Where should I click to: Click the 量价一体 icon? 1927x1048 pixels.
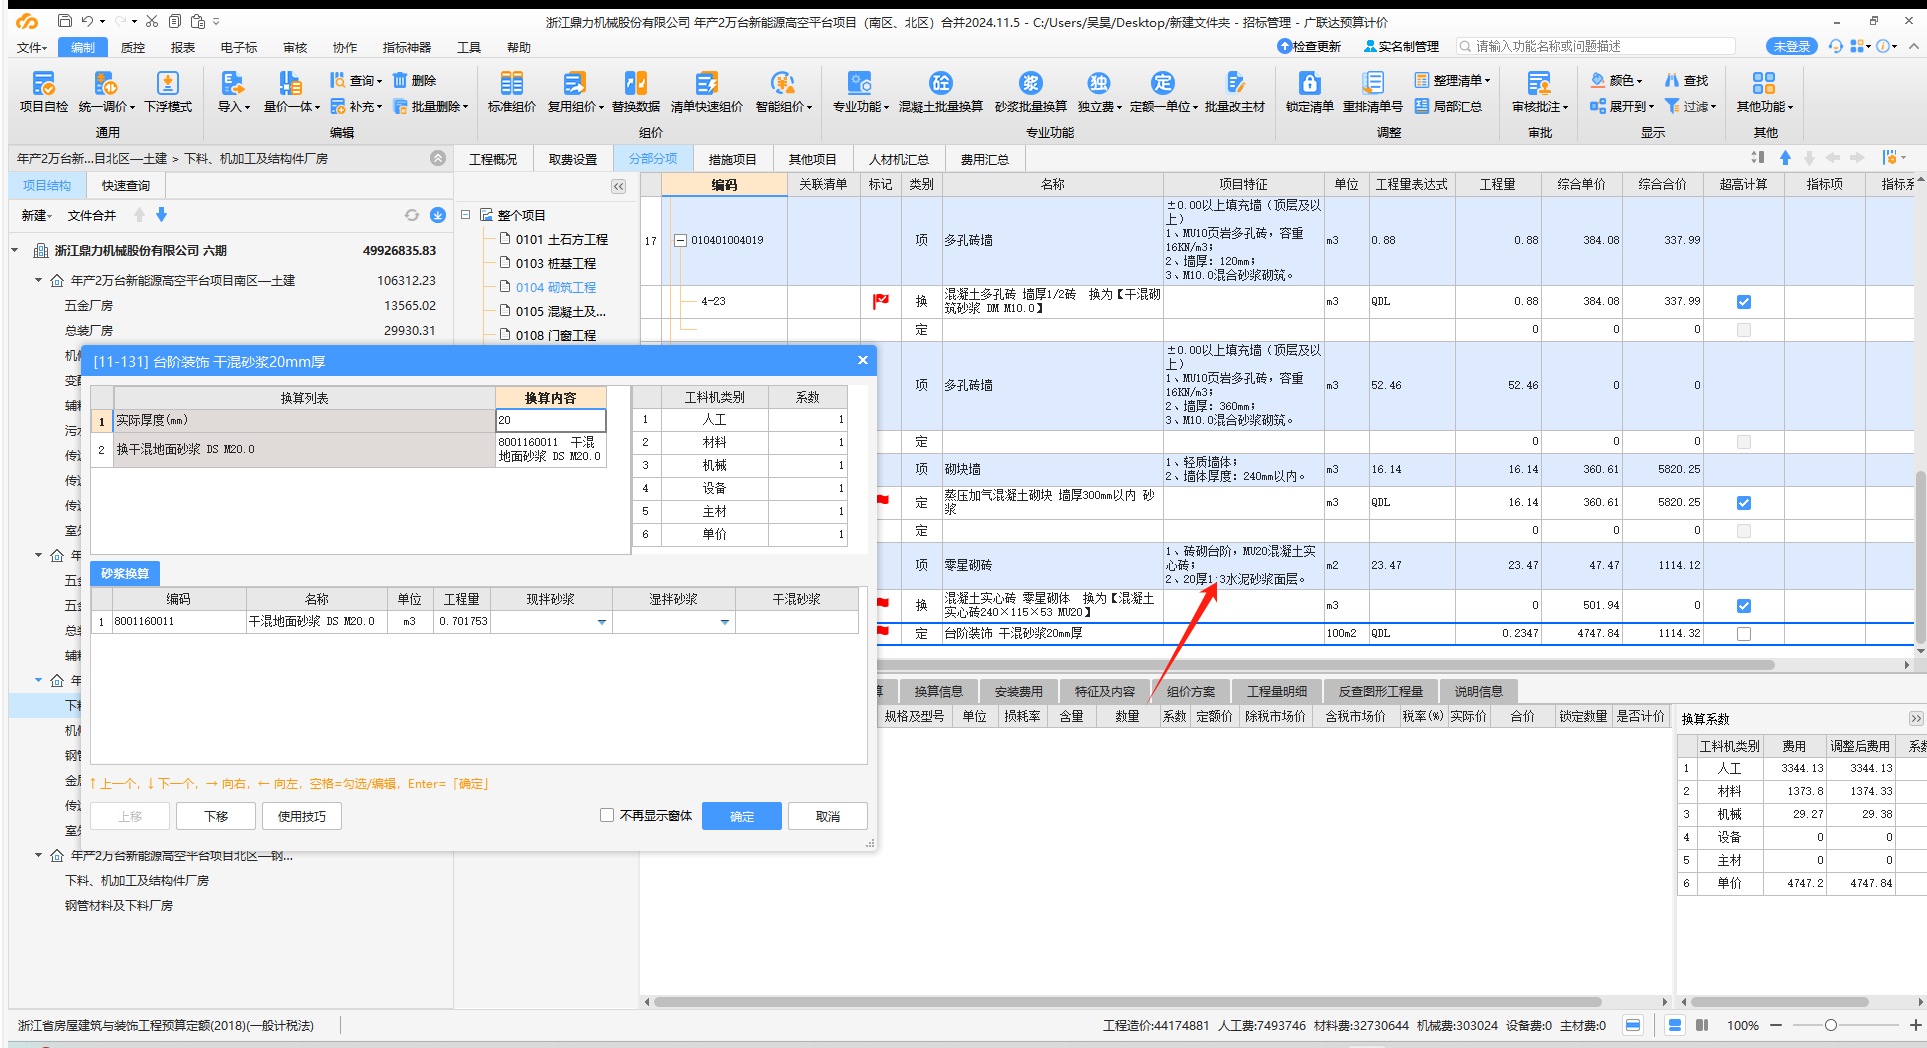pos(291,91)
